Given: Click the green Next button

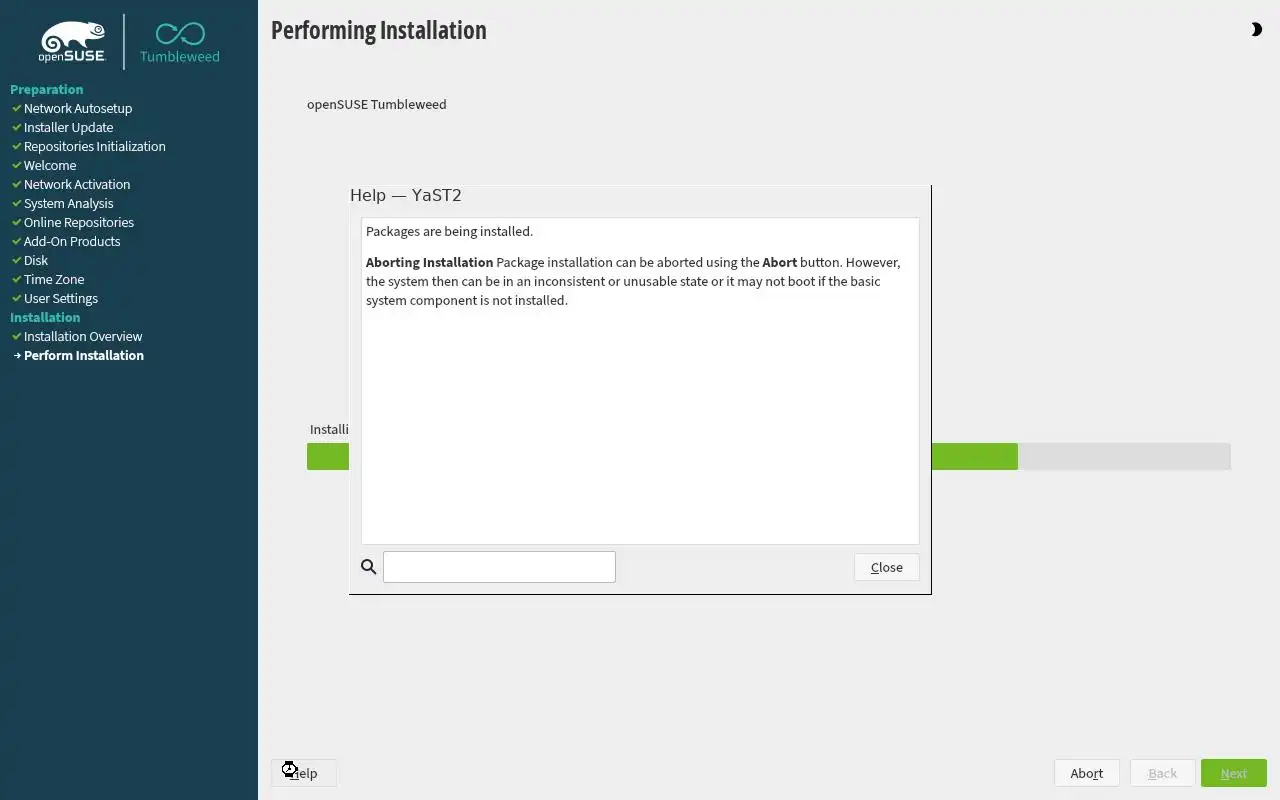Looking at the screenshot, I should (1233, 773).
